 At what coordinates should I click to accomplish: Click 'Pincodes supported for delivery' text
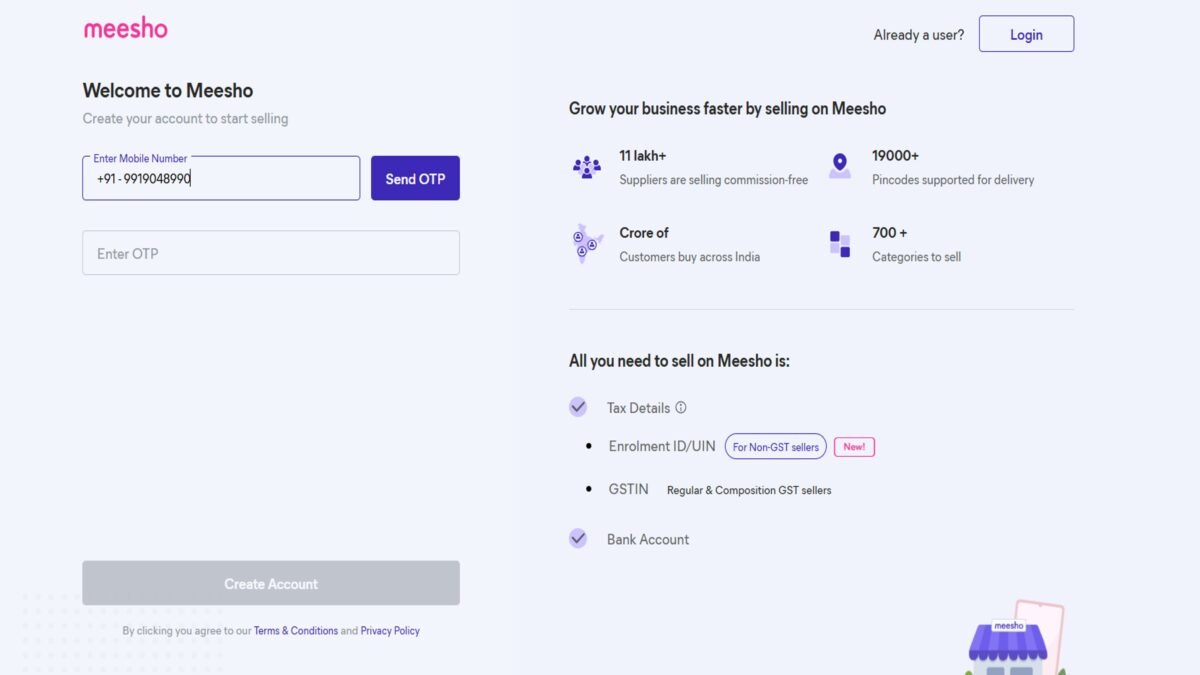[953, 180]
